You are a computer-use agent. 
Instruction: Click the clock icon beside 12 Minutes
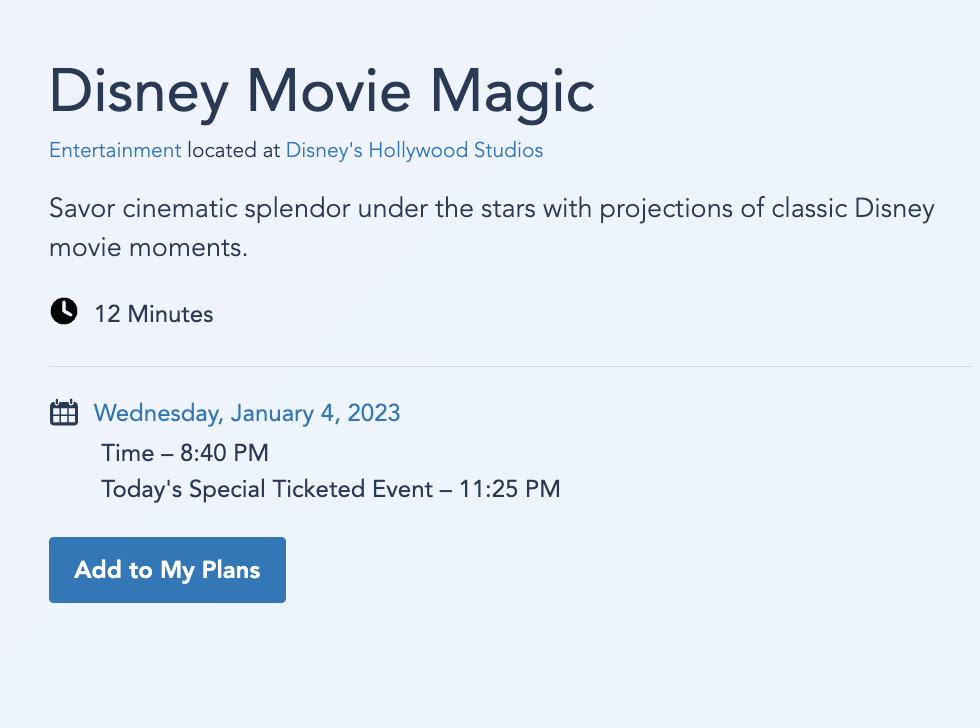pos(63,312)
